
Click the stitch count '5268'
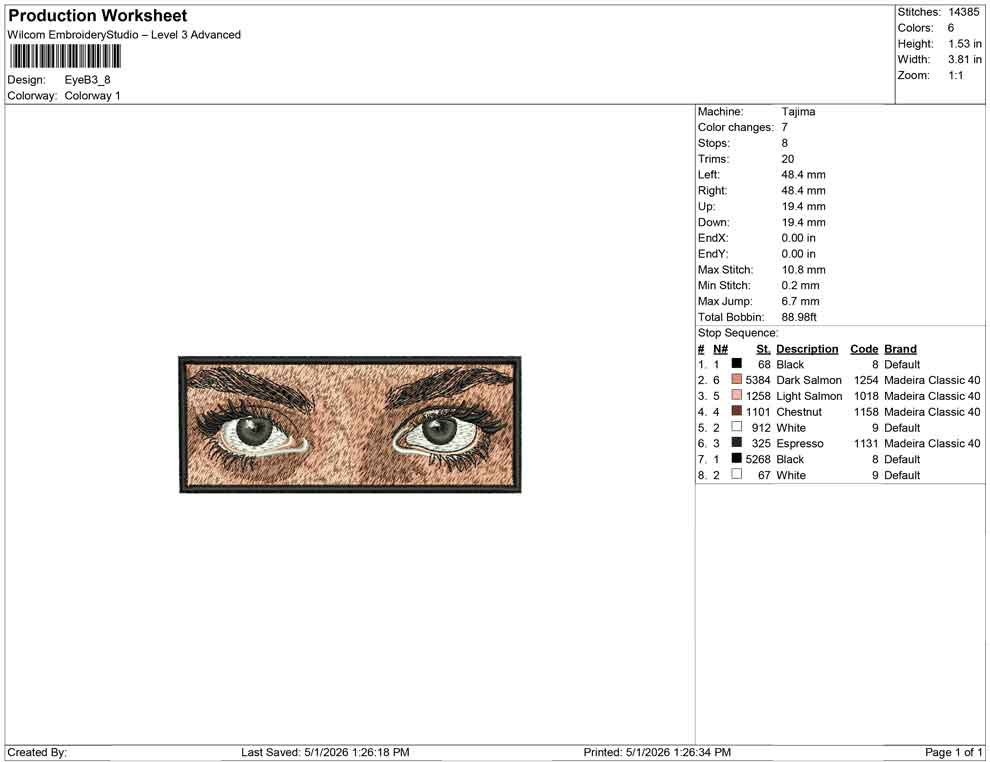758,459
